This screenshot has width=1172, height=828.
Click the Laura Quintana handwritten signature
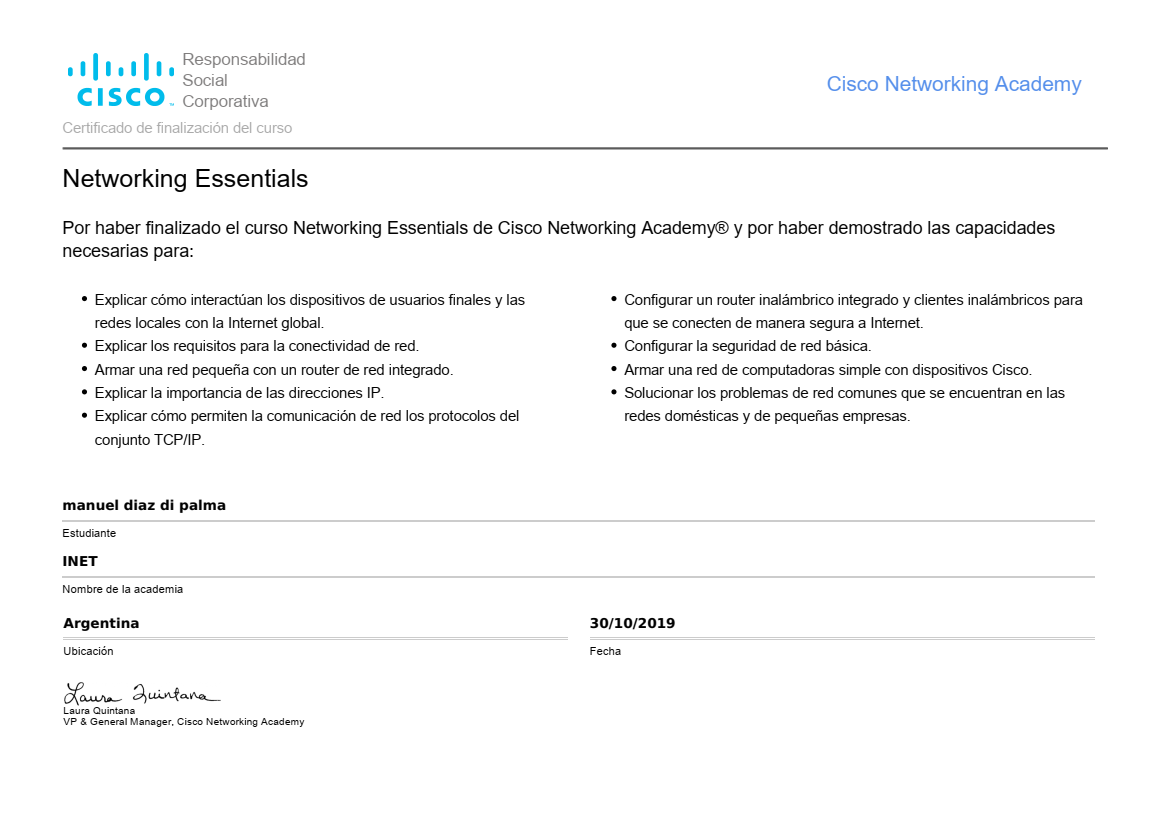(141, 693)
